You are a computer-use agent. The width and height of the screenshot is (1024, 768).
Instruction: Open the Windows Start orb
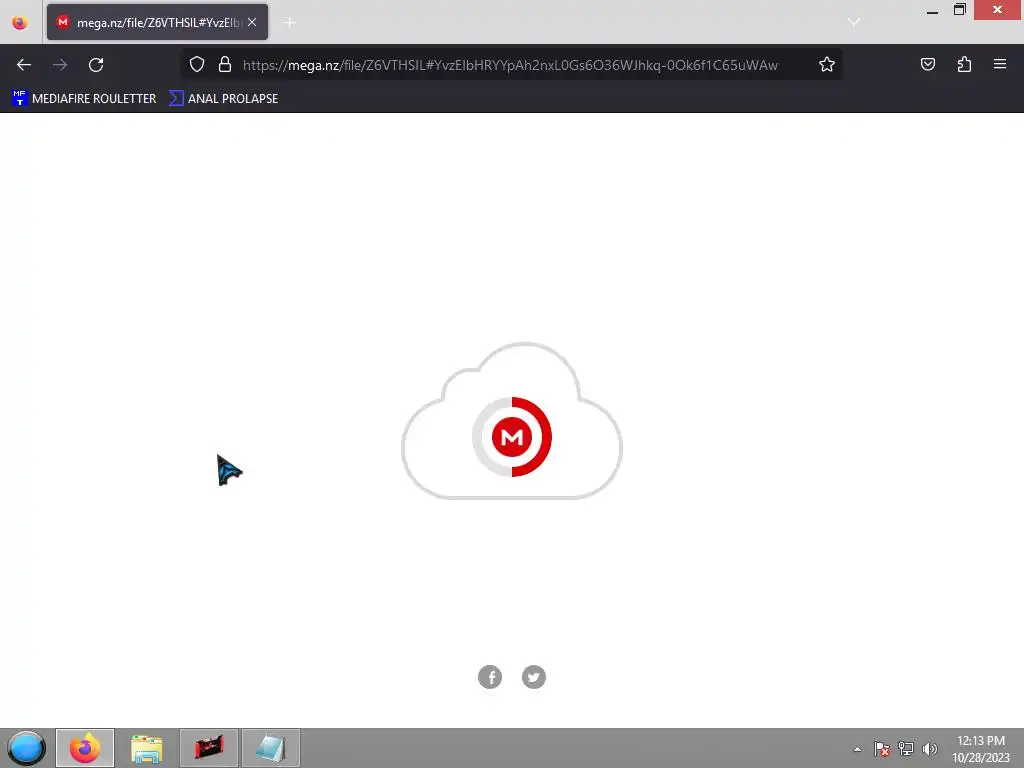26,748
